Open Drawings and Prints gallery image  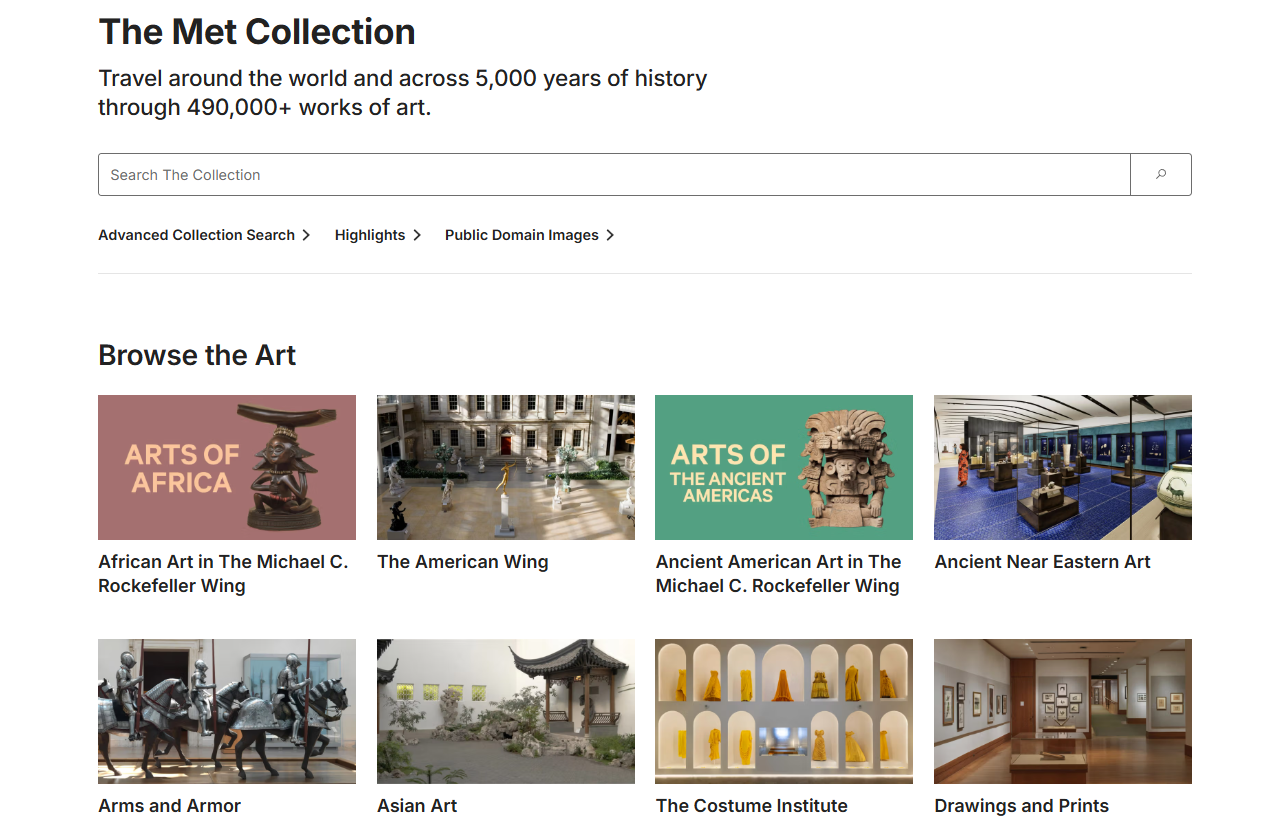click(1063, 711)
